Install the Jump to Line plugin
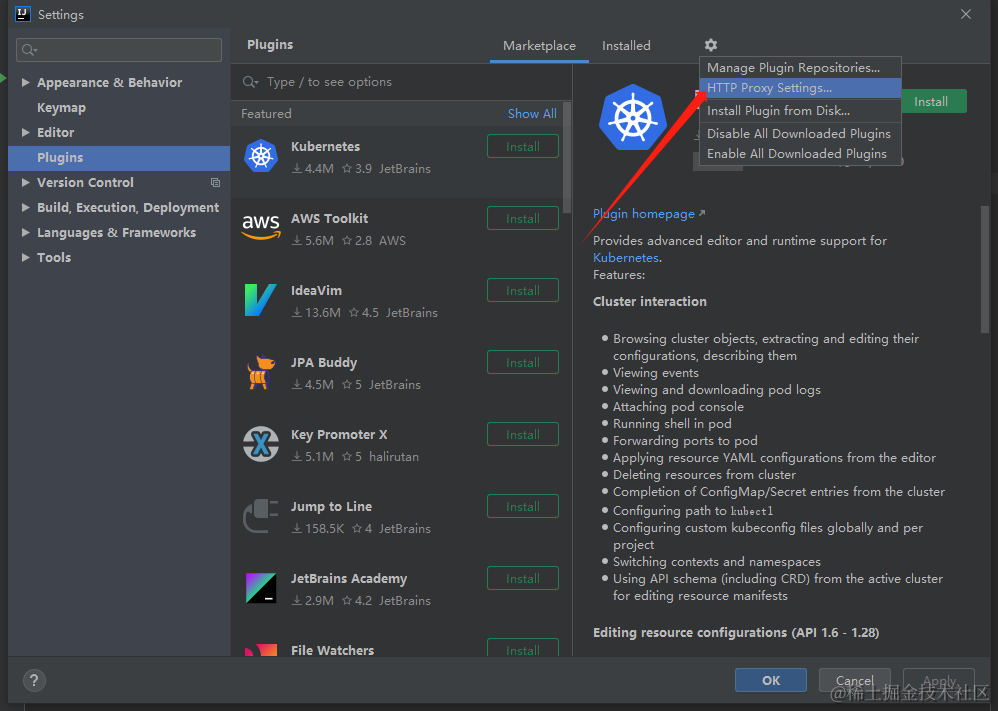Viewport: 998px width, 711px height. [523, 506]
